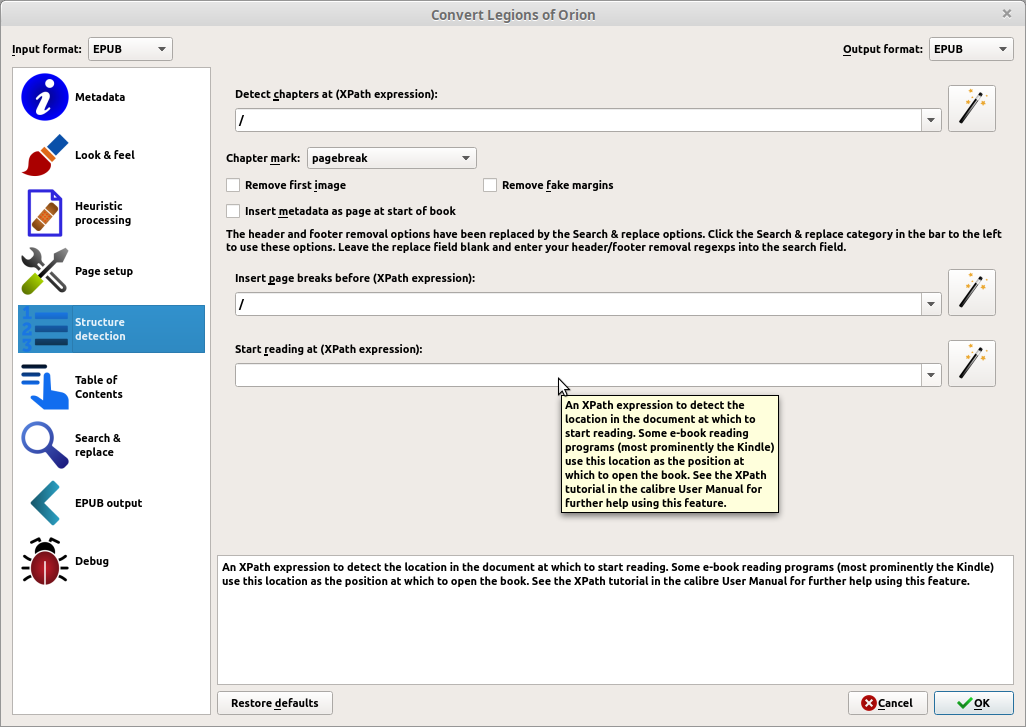Expand Detect chapters expression history arrow
This screenshot has width=1026, height=727.
pos(931,120)
